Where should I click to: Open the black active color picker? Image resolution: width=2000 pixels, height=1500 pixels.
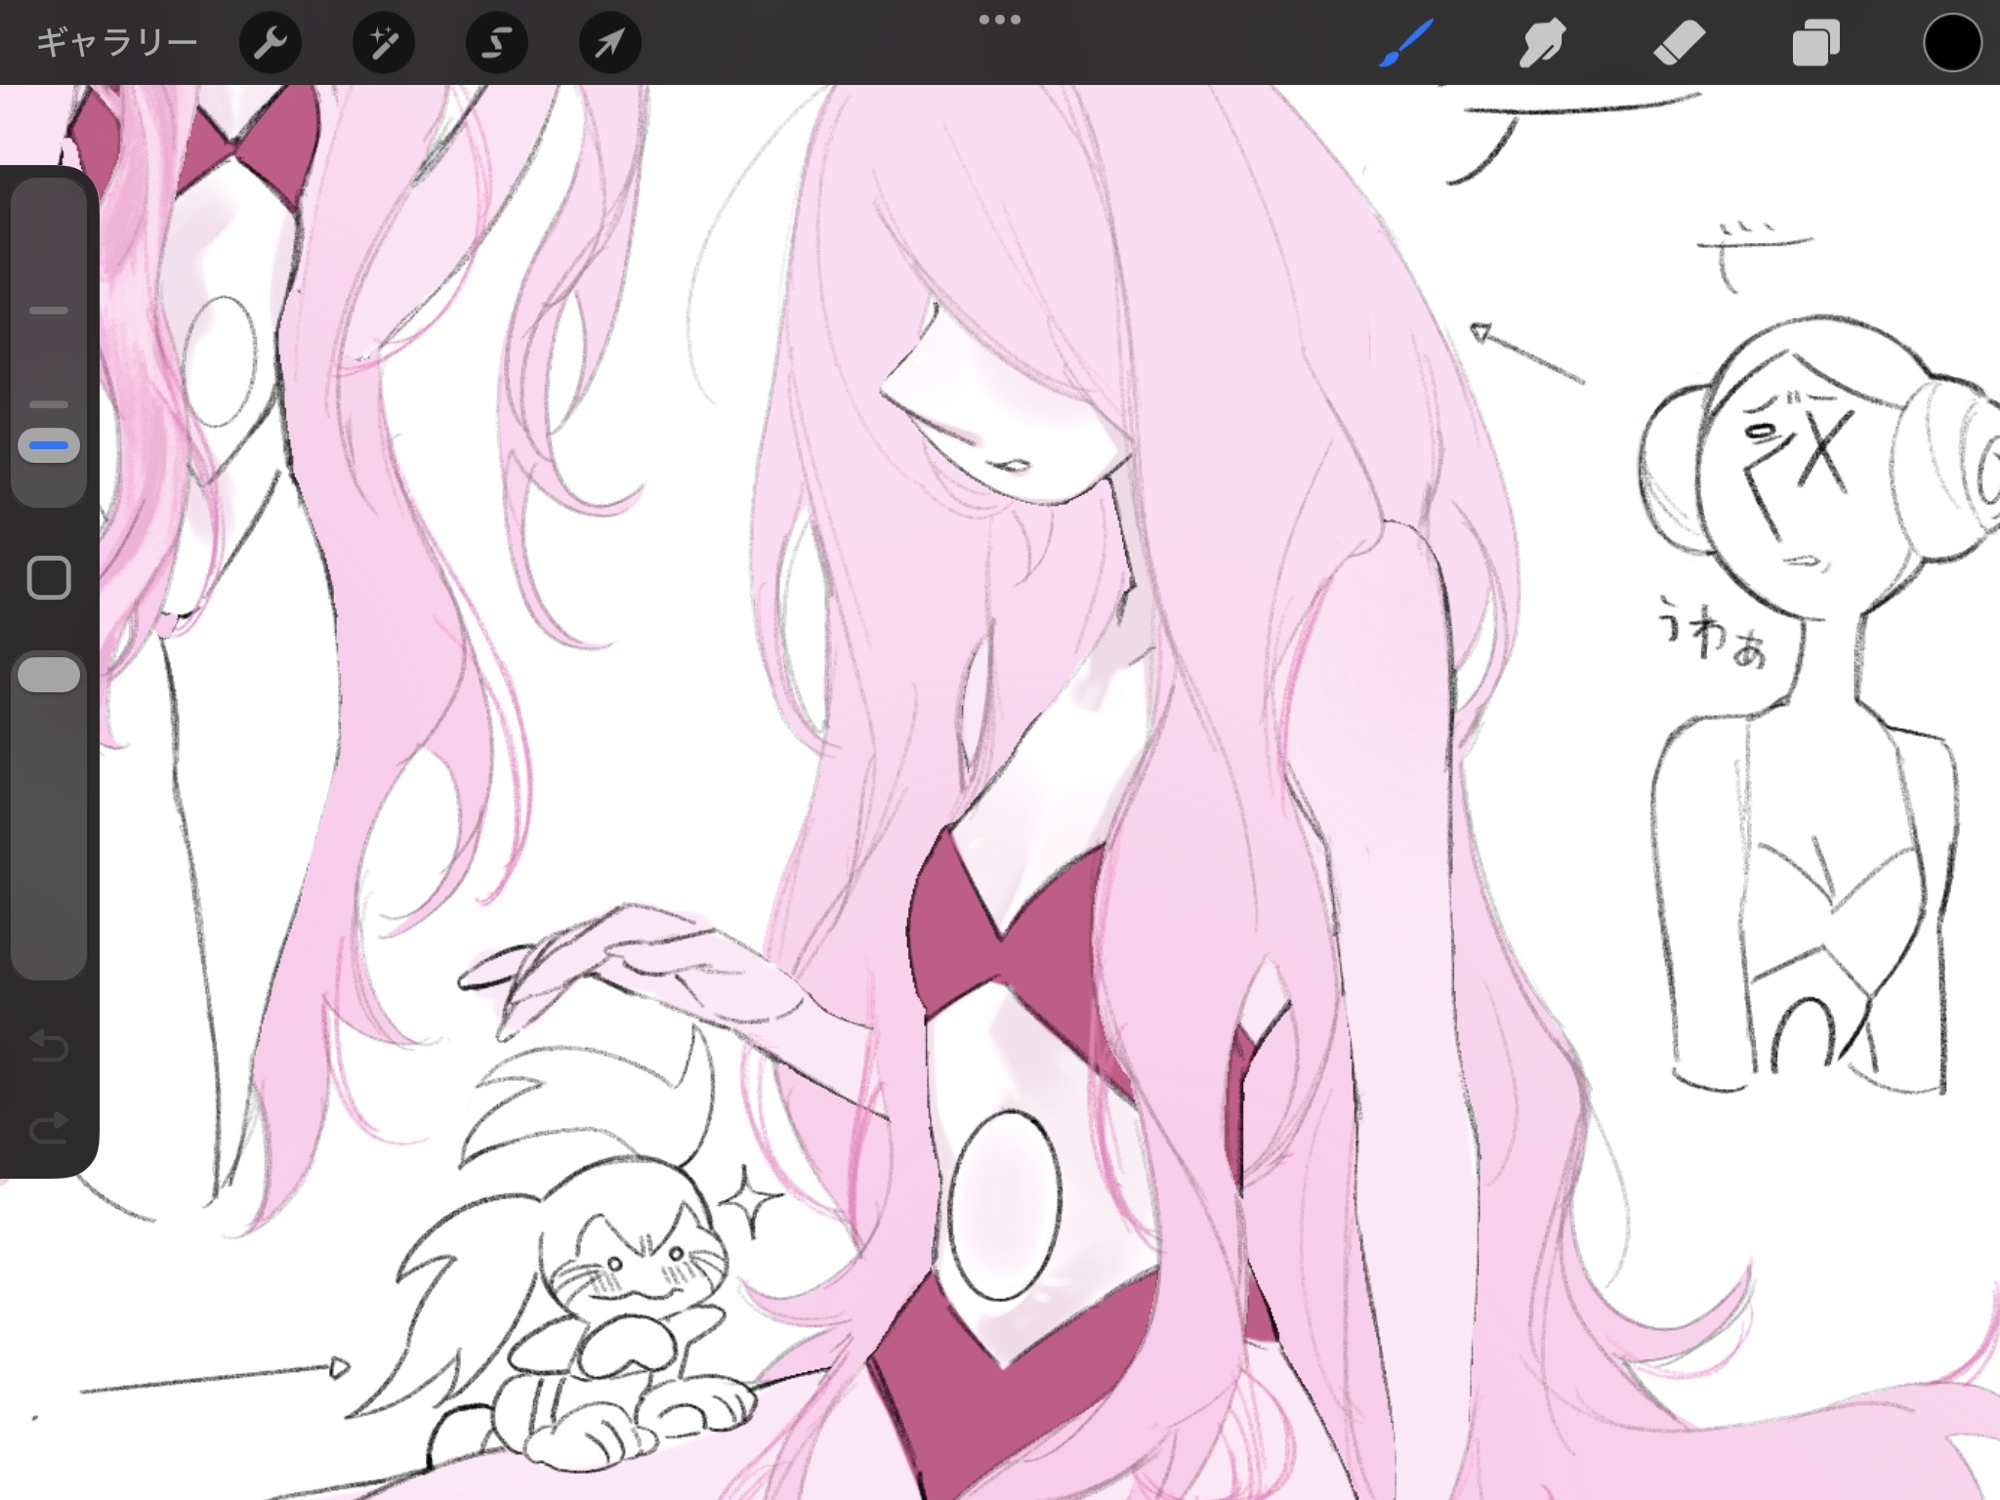click(x=1951, y=43)
